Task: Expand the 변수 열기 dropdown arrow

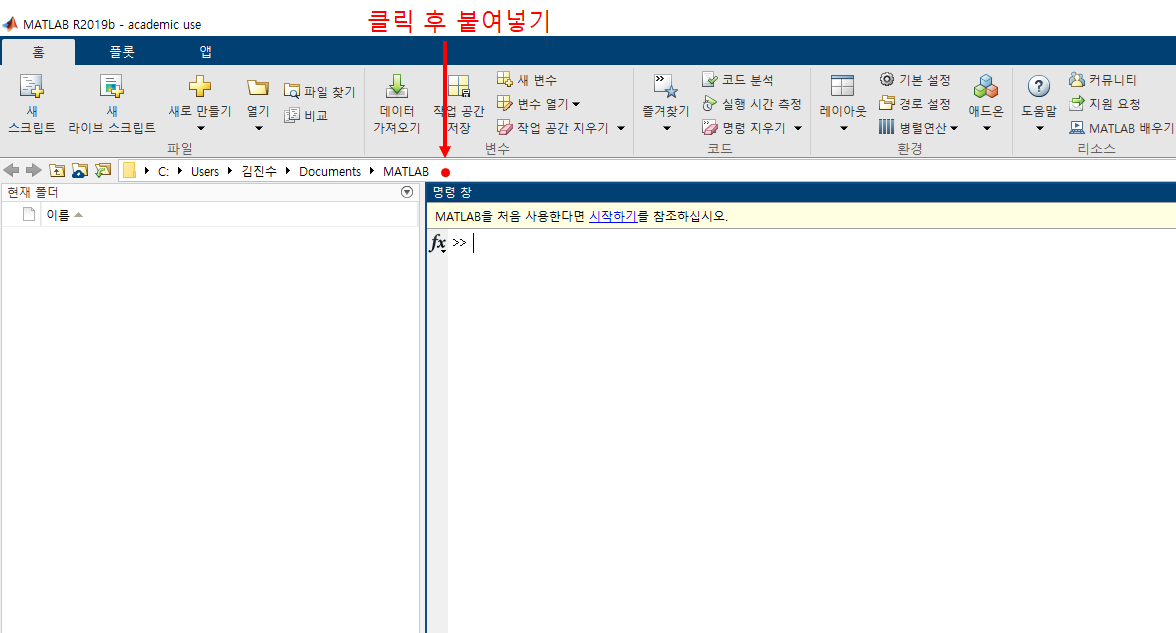Action: pos(576,104)
